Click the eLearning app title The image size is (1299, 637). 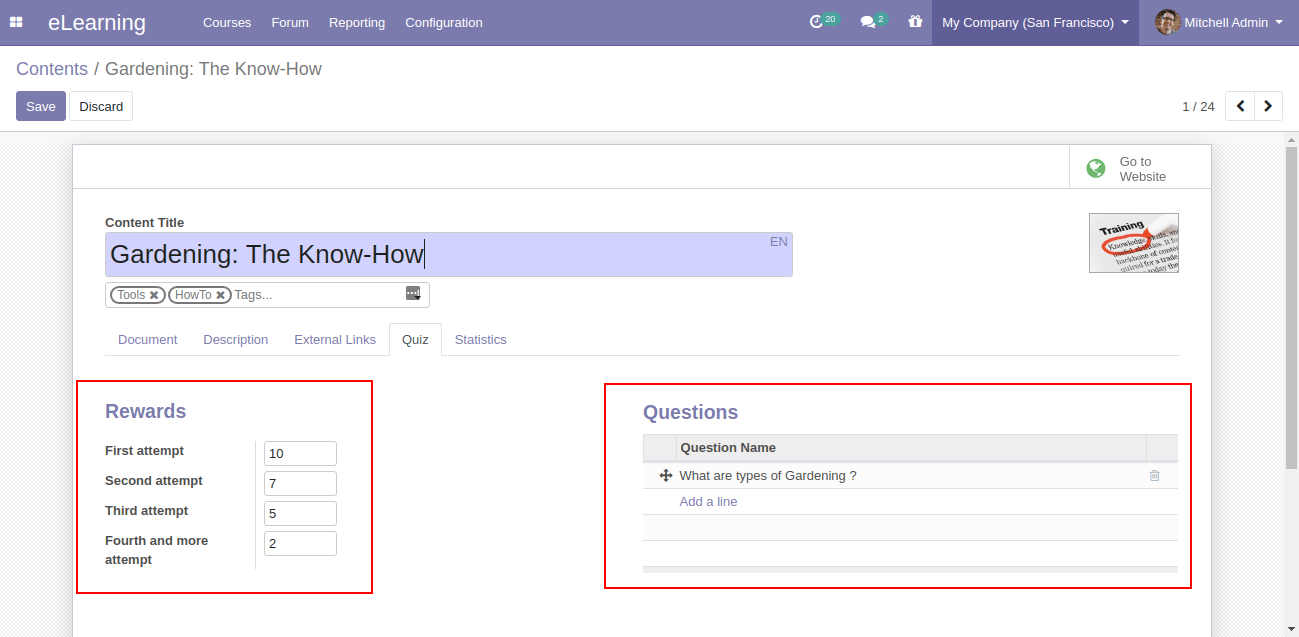pyautogui.click(x=97, y=22)
